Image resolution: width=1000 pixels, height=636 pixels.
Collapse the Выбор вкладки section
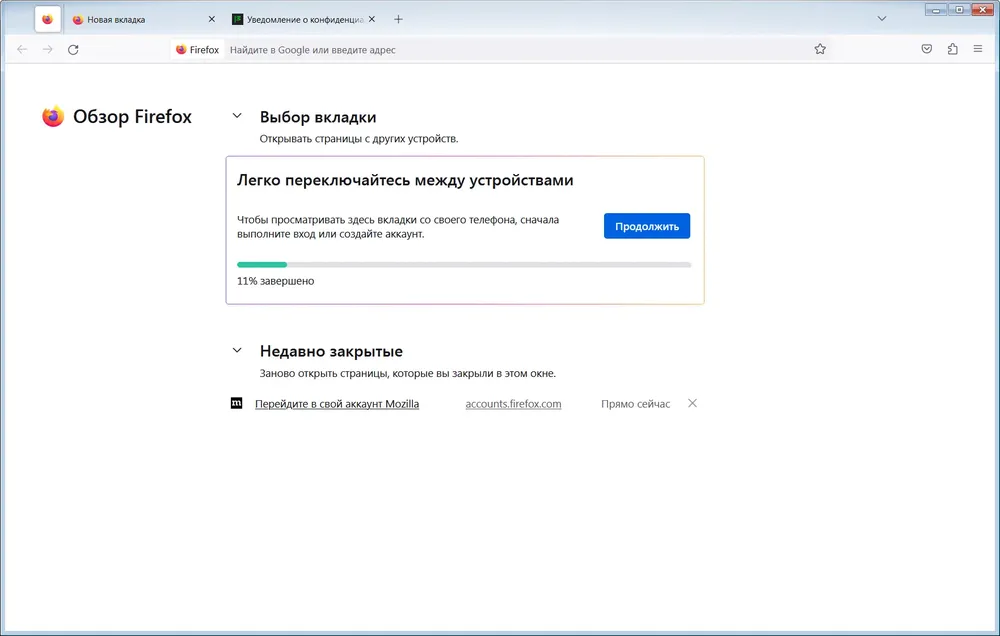[237, 116]
